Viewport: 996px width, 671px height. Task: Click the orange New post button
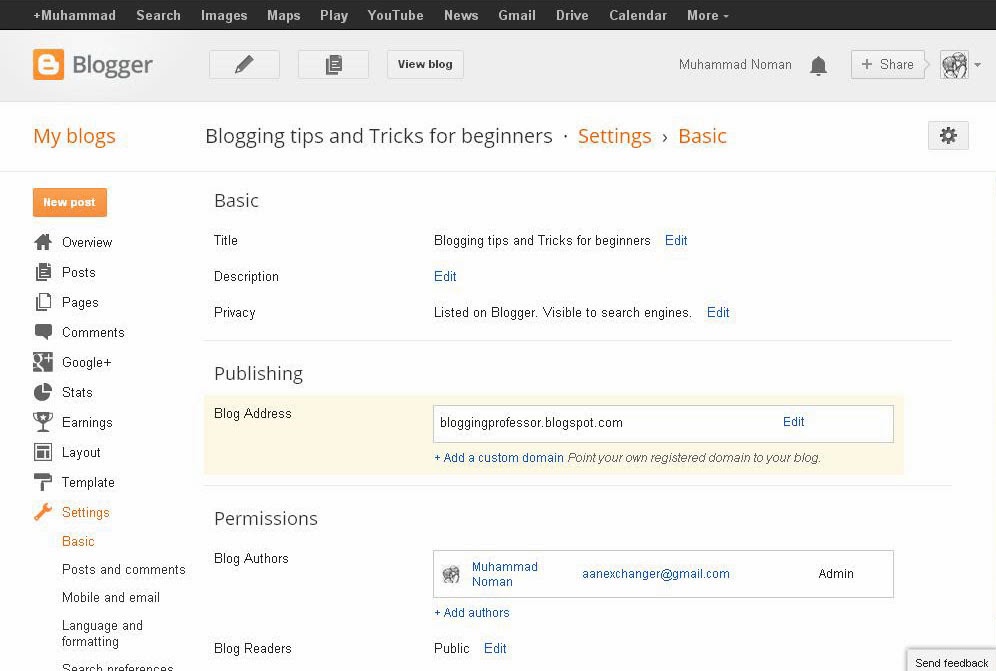[x=69, y=202]
